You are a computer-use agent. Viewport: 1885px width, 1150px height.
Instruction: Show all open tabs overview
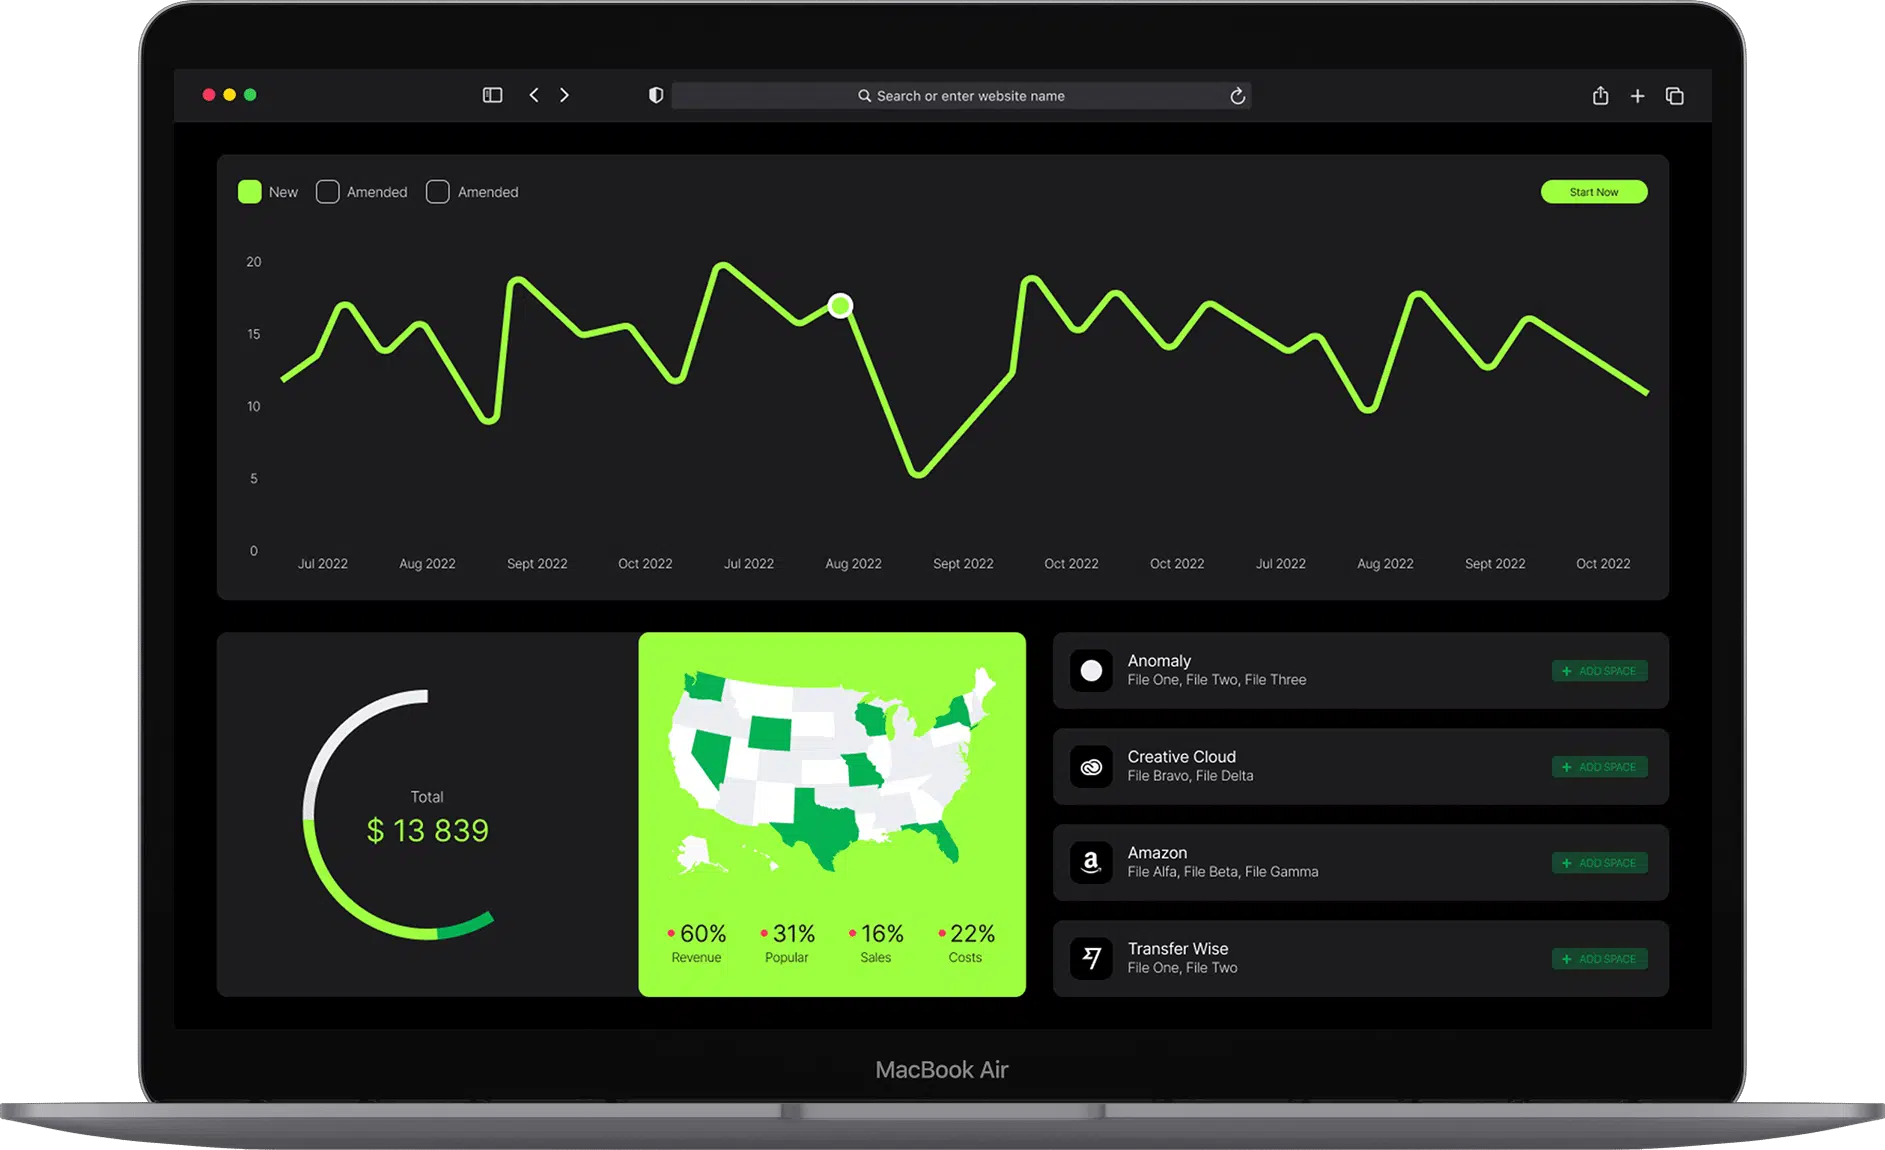click(1675, 95)
